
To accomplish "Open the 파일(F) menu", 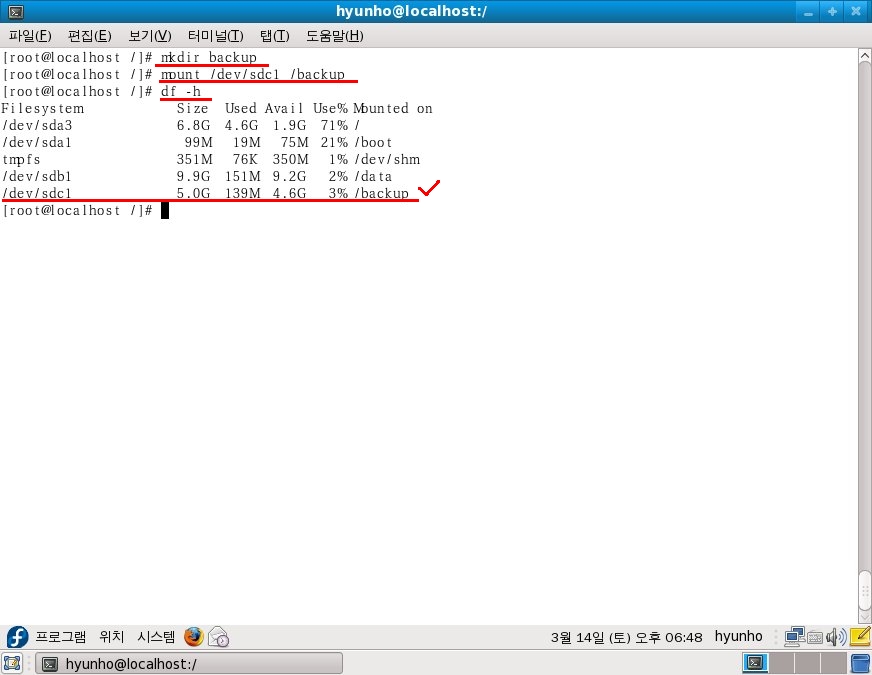I will point(31,36).
